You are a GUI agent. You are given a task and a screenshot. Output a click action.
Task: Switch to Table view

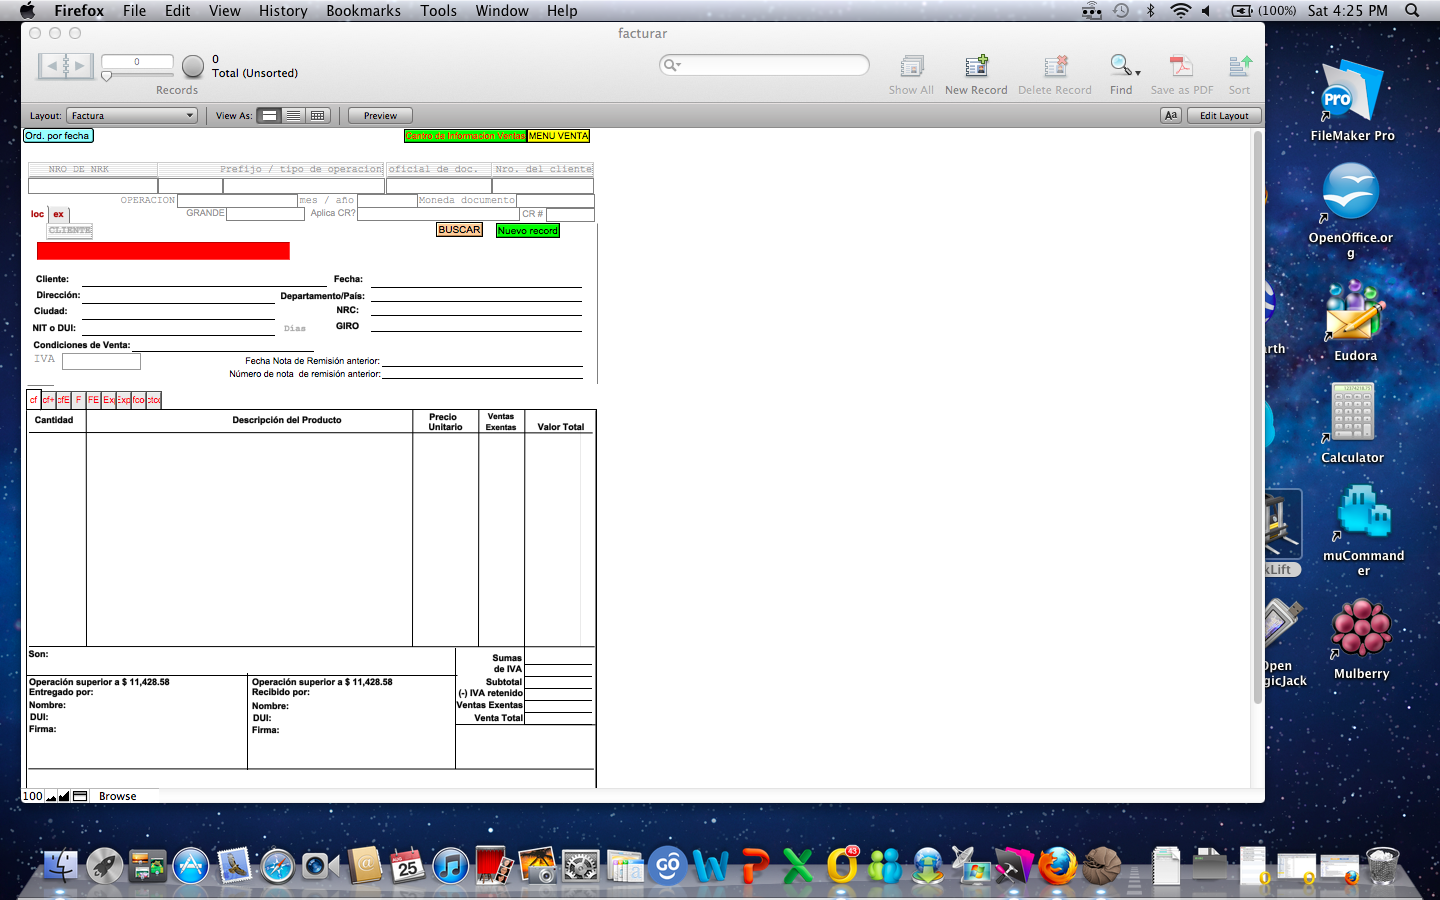318,115
